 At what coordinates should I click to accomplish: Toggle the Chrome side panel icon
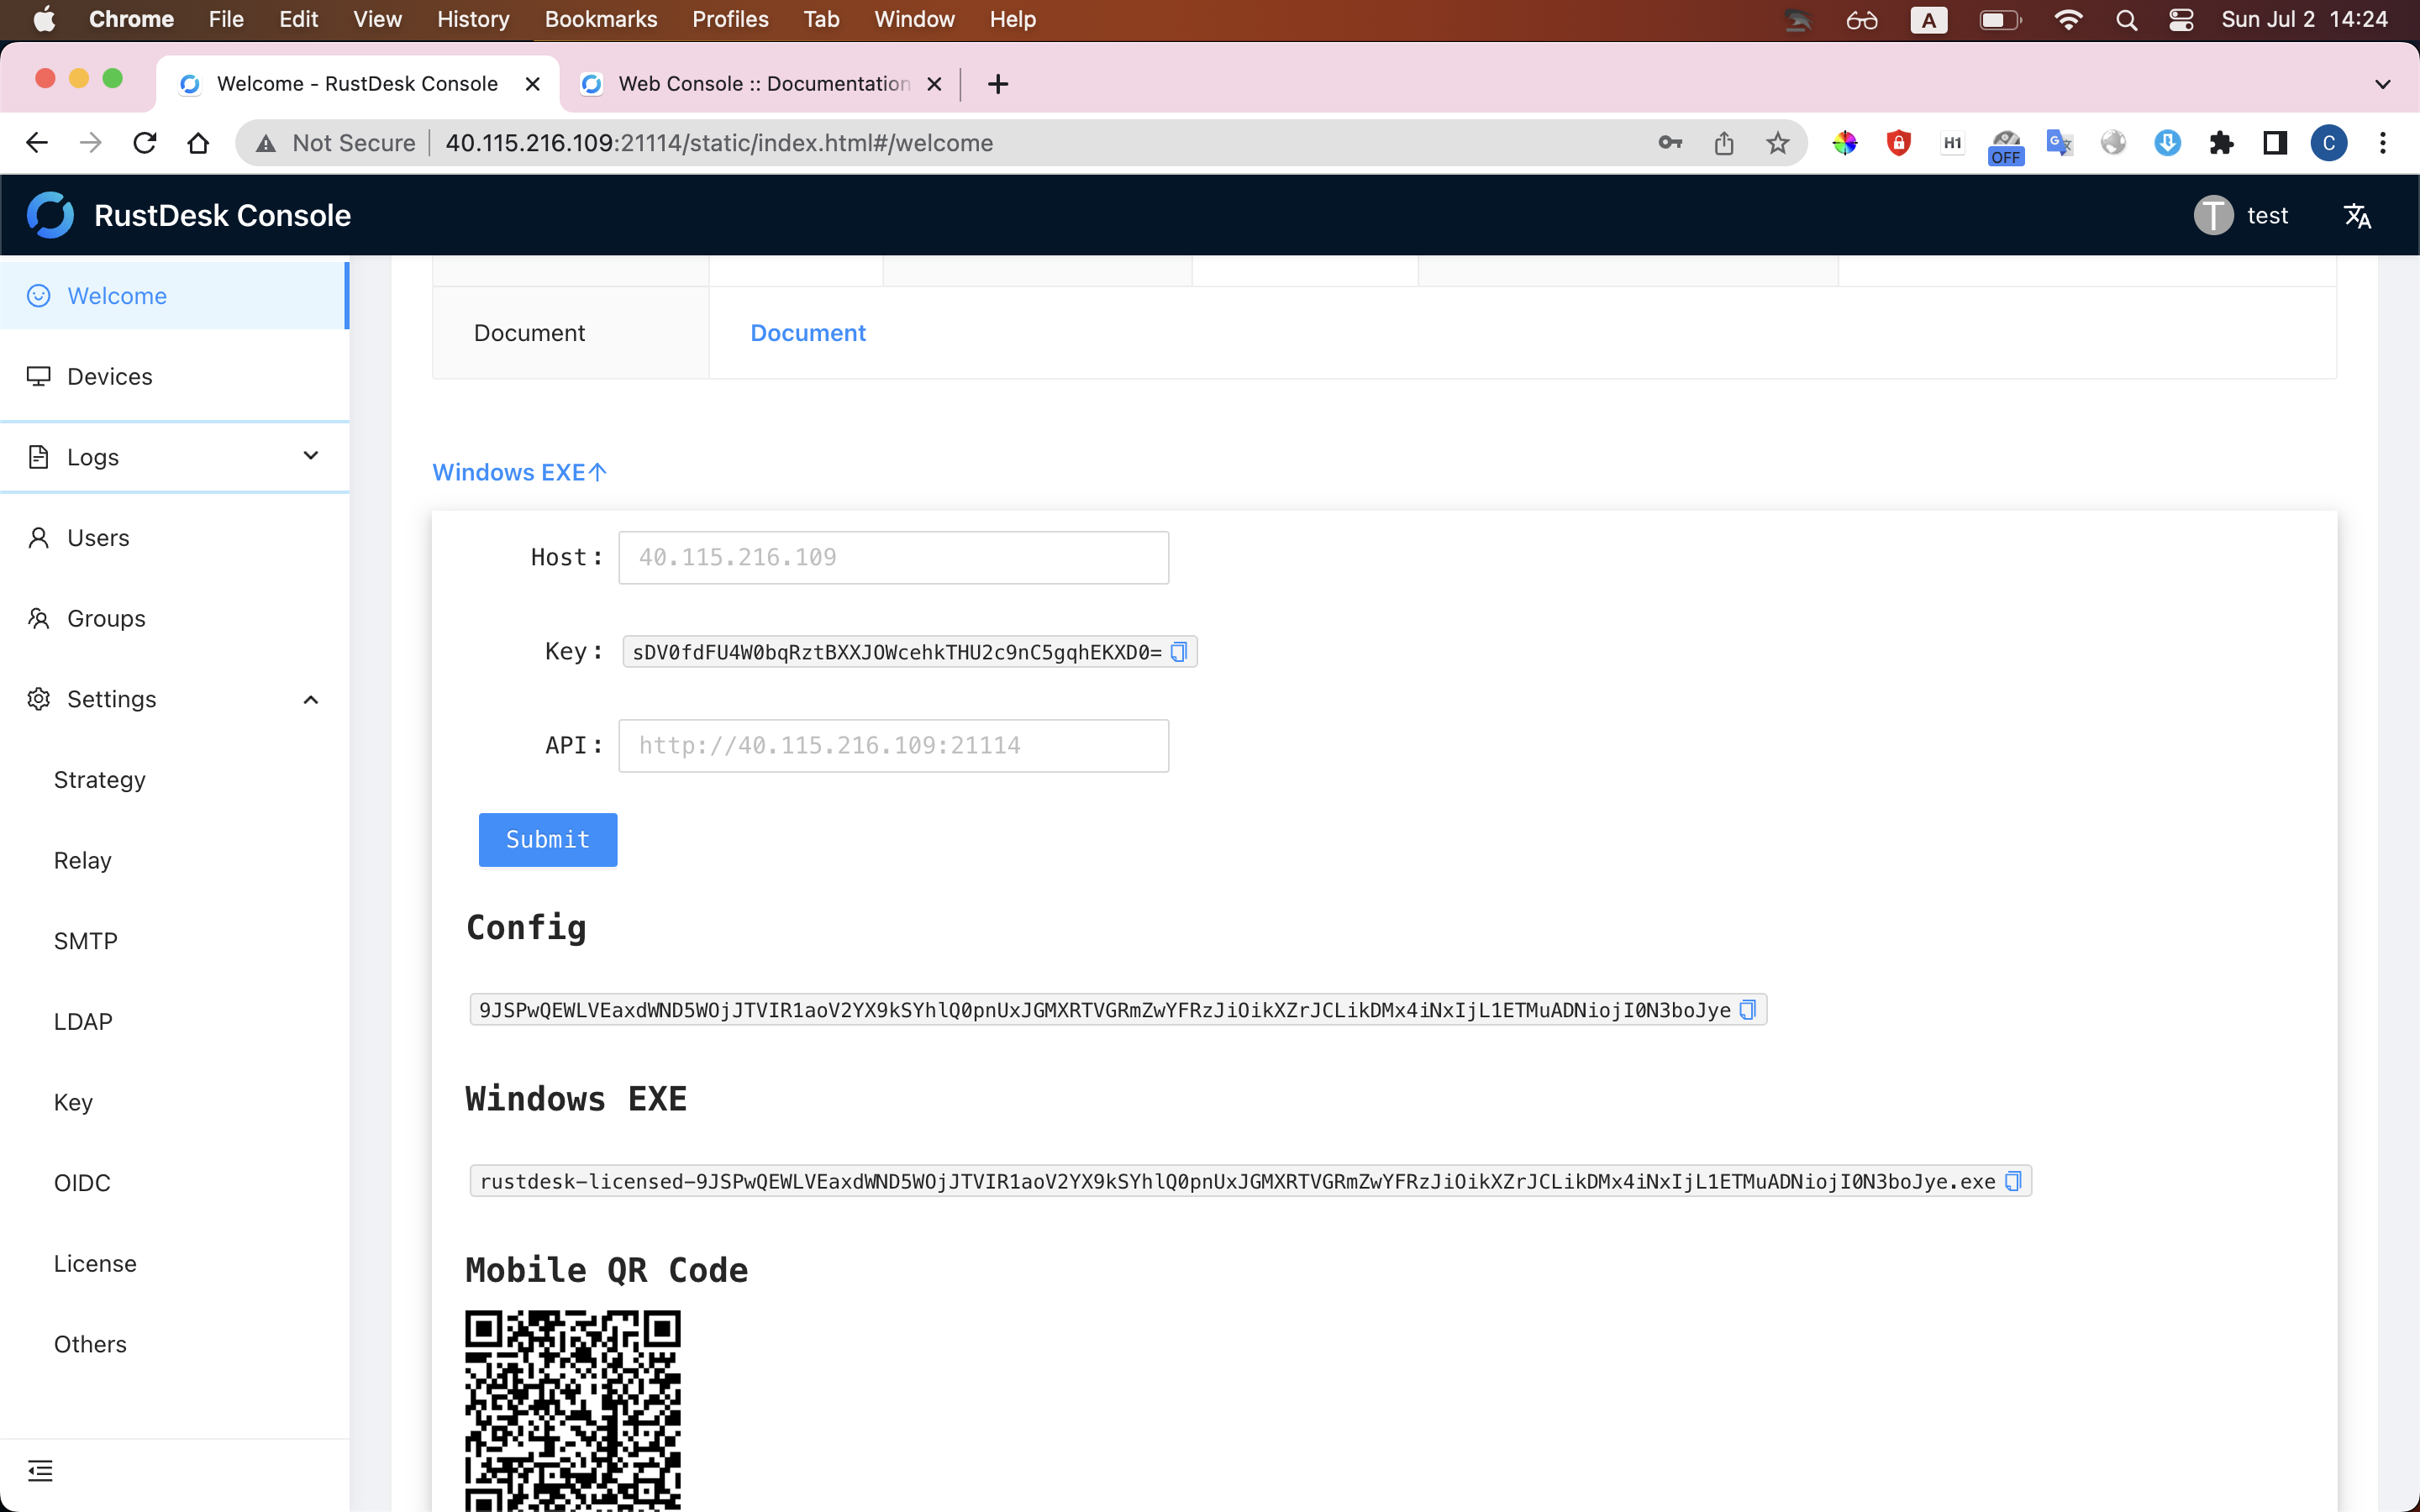(2275, 143)
